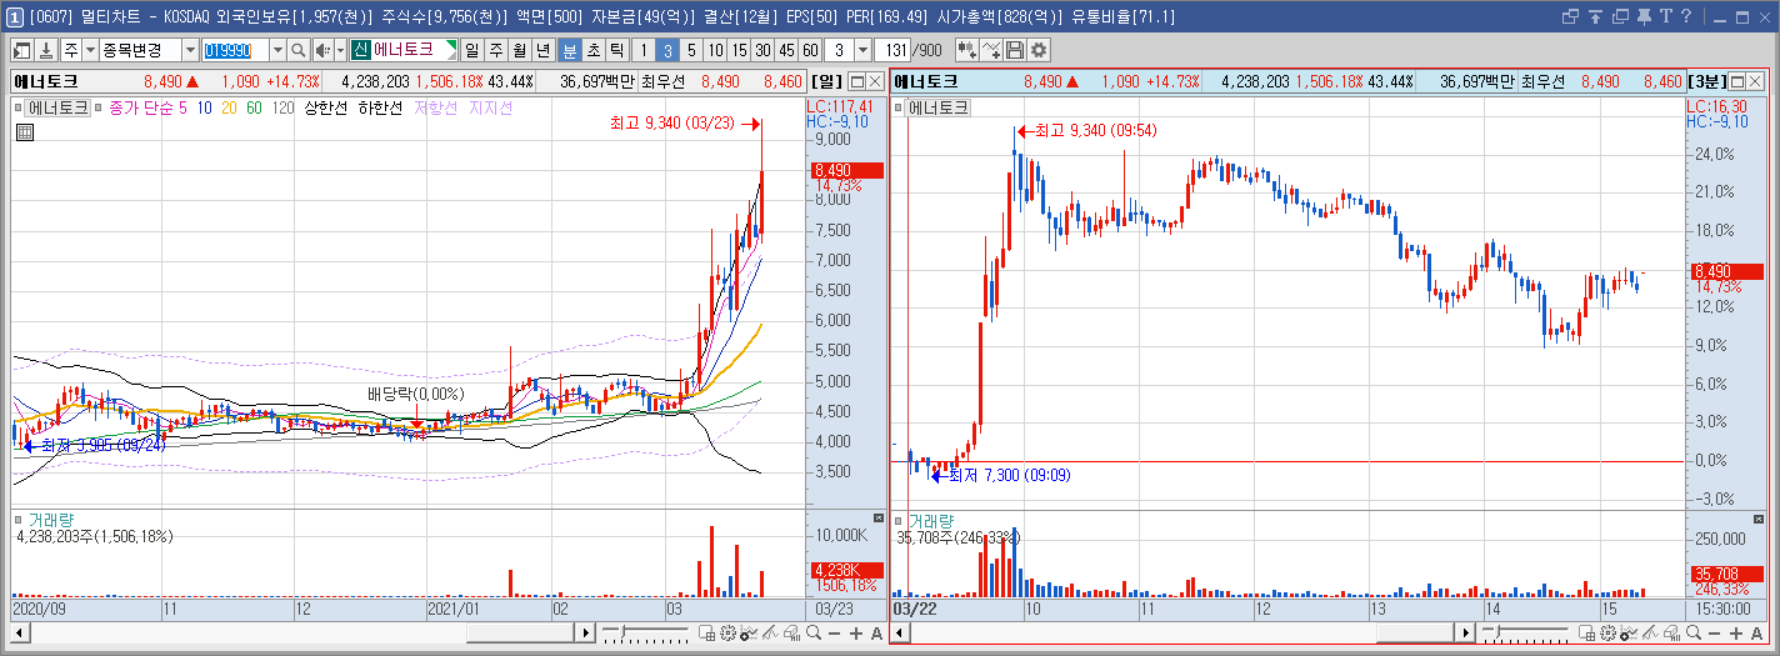This screenshot has height=656, width=1780.
Task: Expand the stock code history dropdown
Action: coord(277,50)
